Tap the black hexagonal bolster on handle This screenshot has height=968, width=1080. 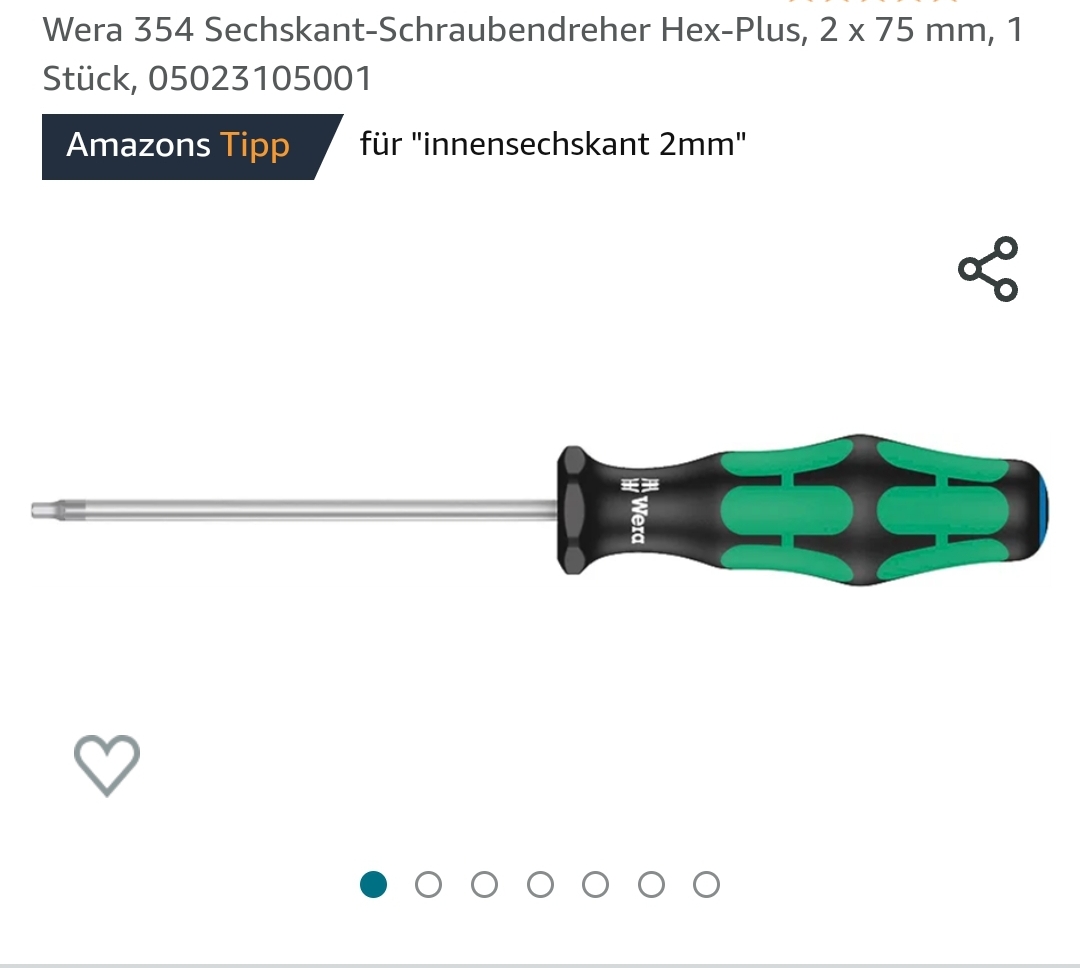coord(572,510)
